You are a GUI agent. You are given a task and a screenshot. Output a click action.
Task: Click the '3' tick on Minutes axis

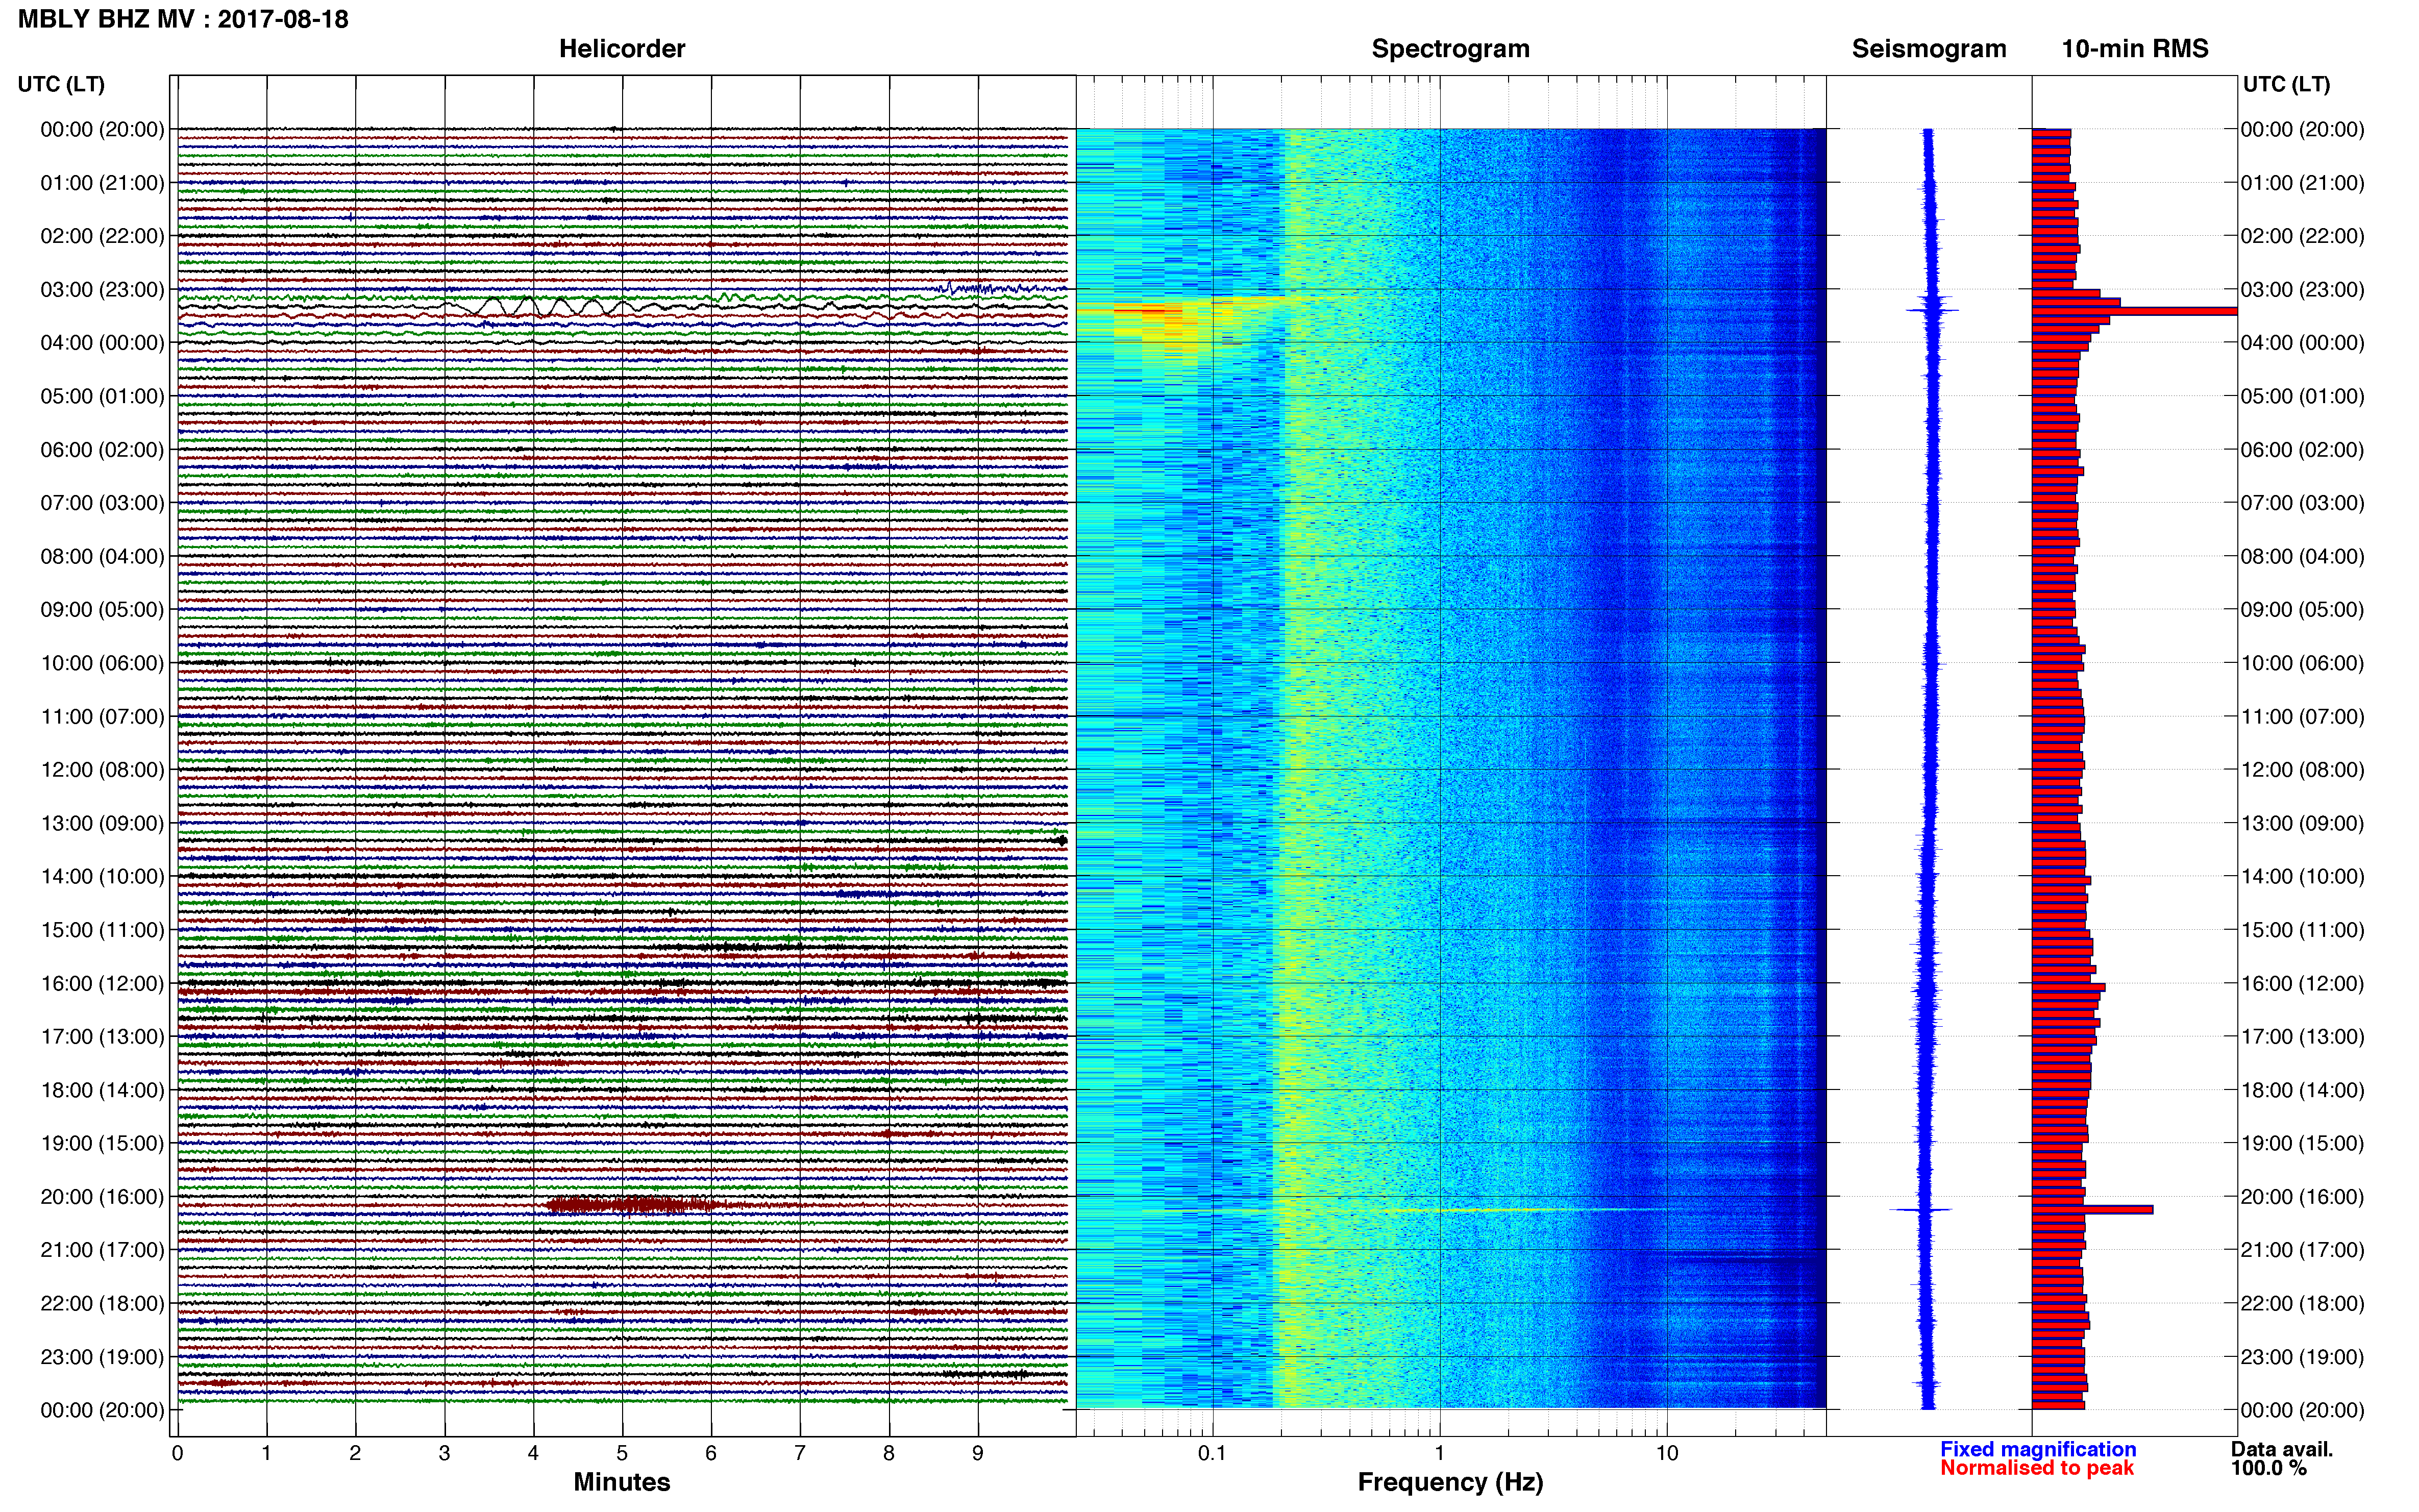pos(444,1454)
